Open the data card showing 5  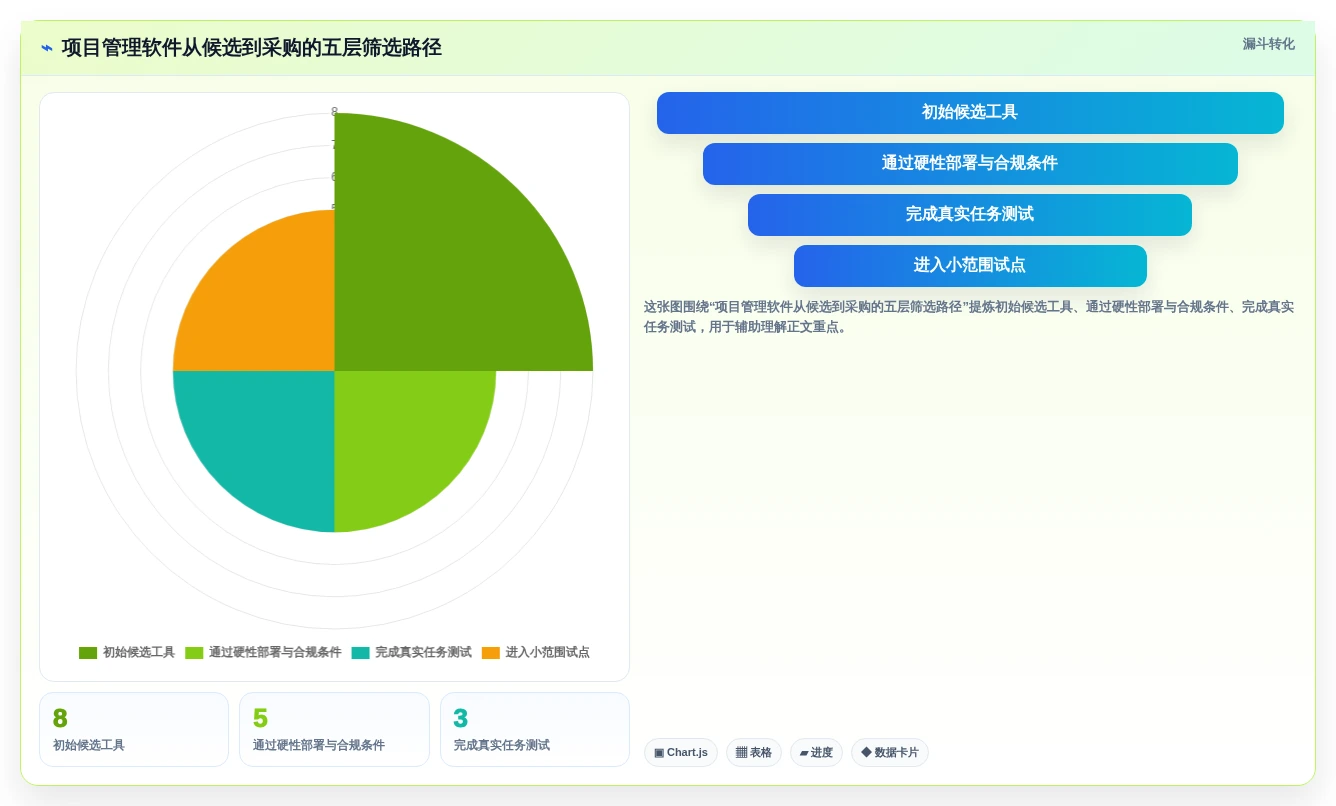click(334, 730)
